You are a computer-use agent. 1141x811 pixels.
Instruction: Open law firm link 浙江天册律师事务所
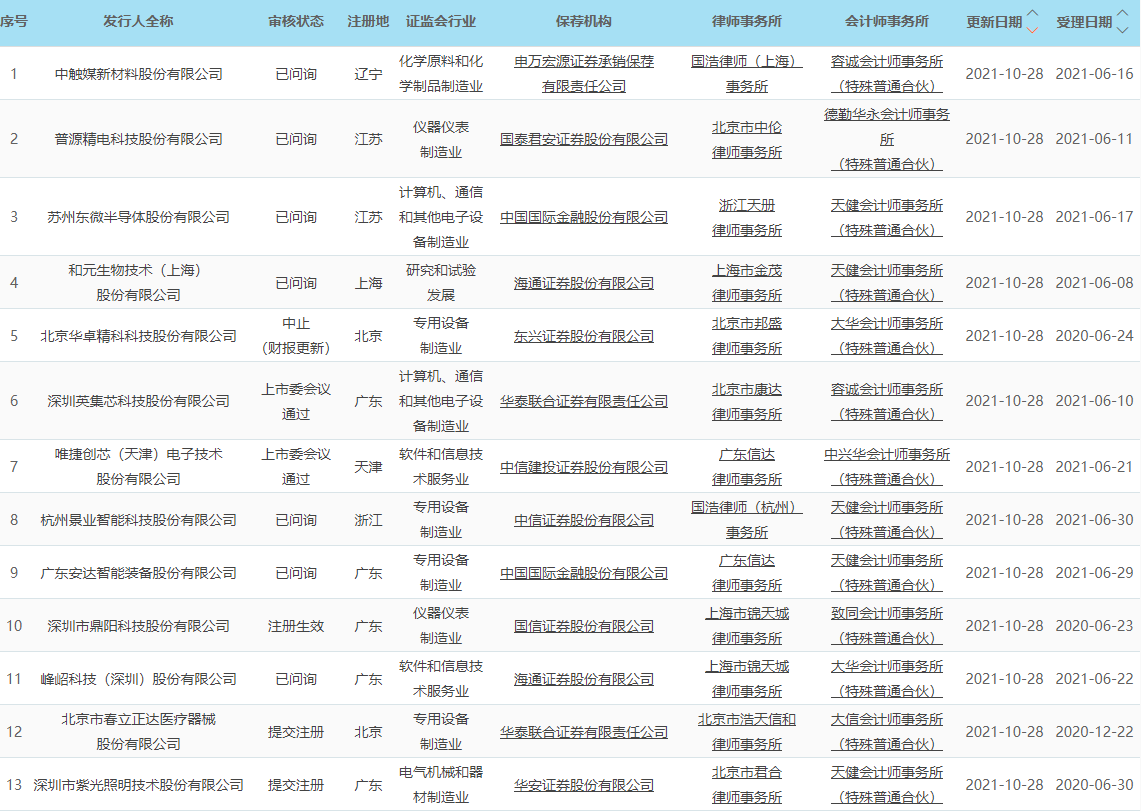[747, 217]
